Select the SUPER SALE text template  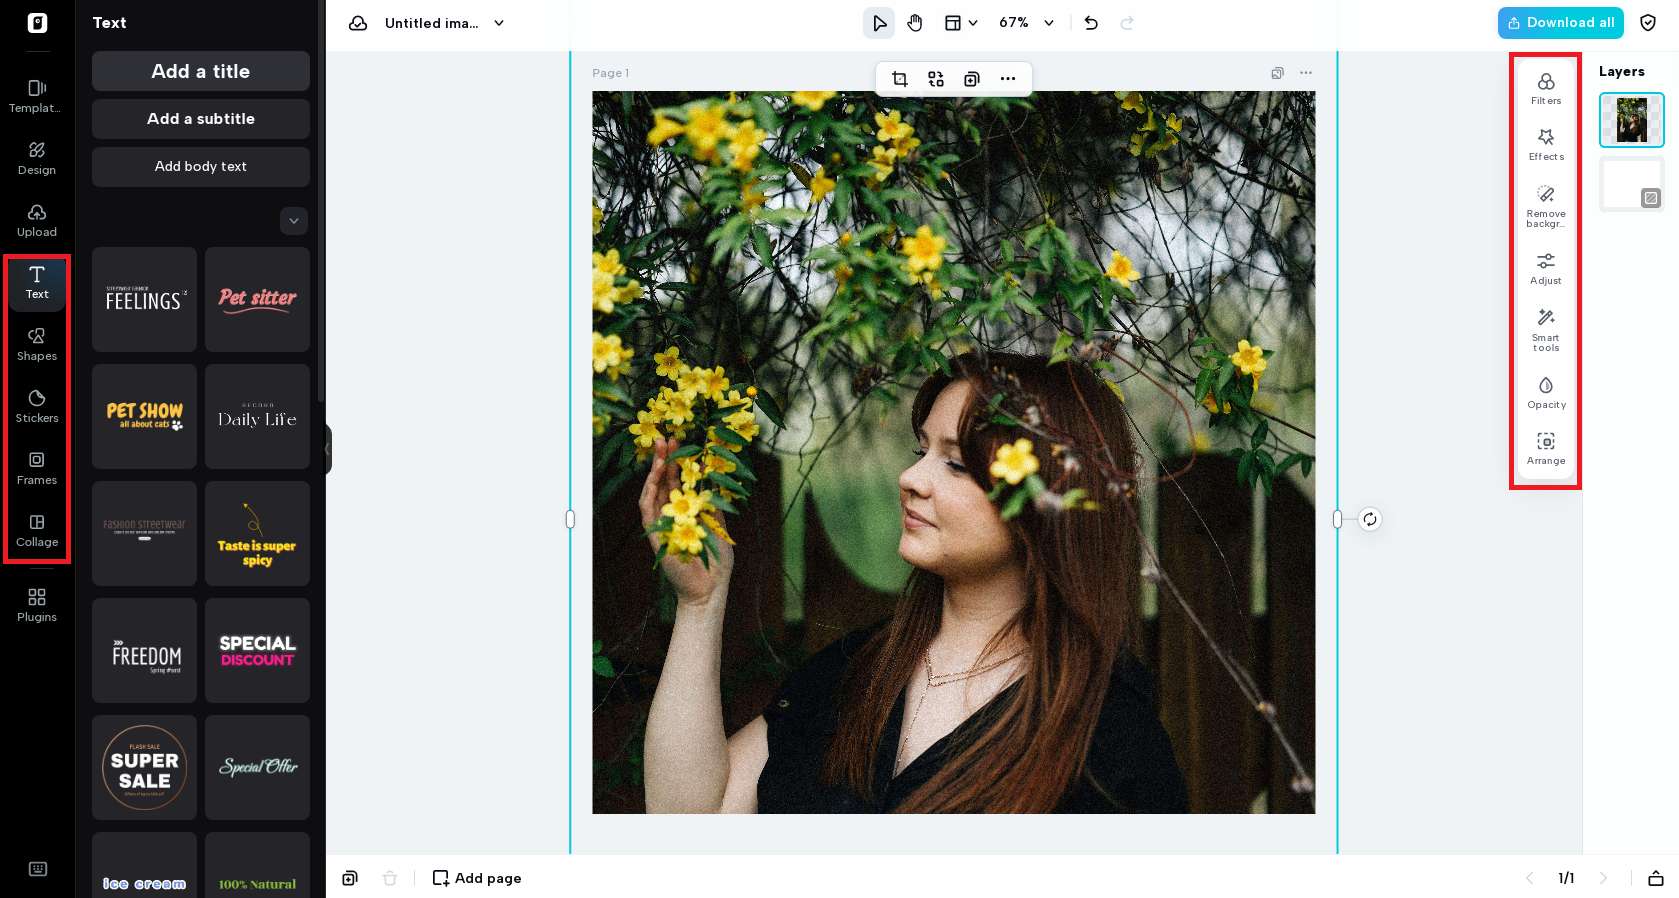click(145, 768)
